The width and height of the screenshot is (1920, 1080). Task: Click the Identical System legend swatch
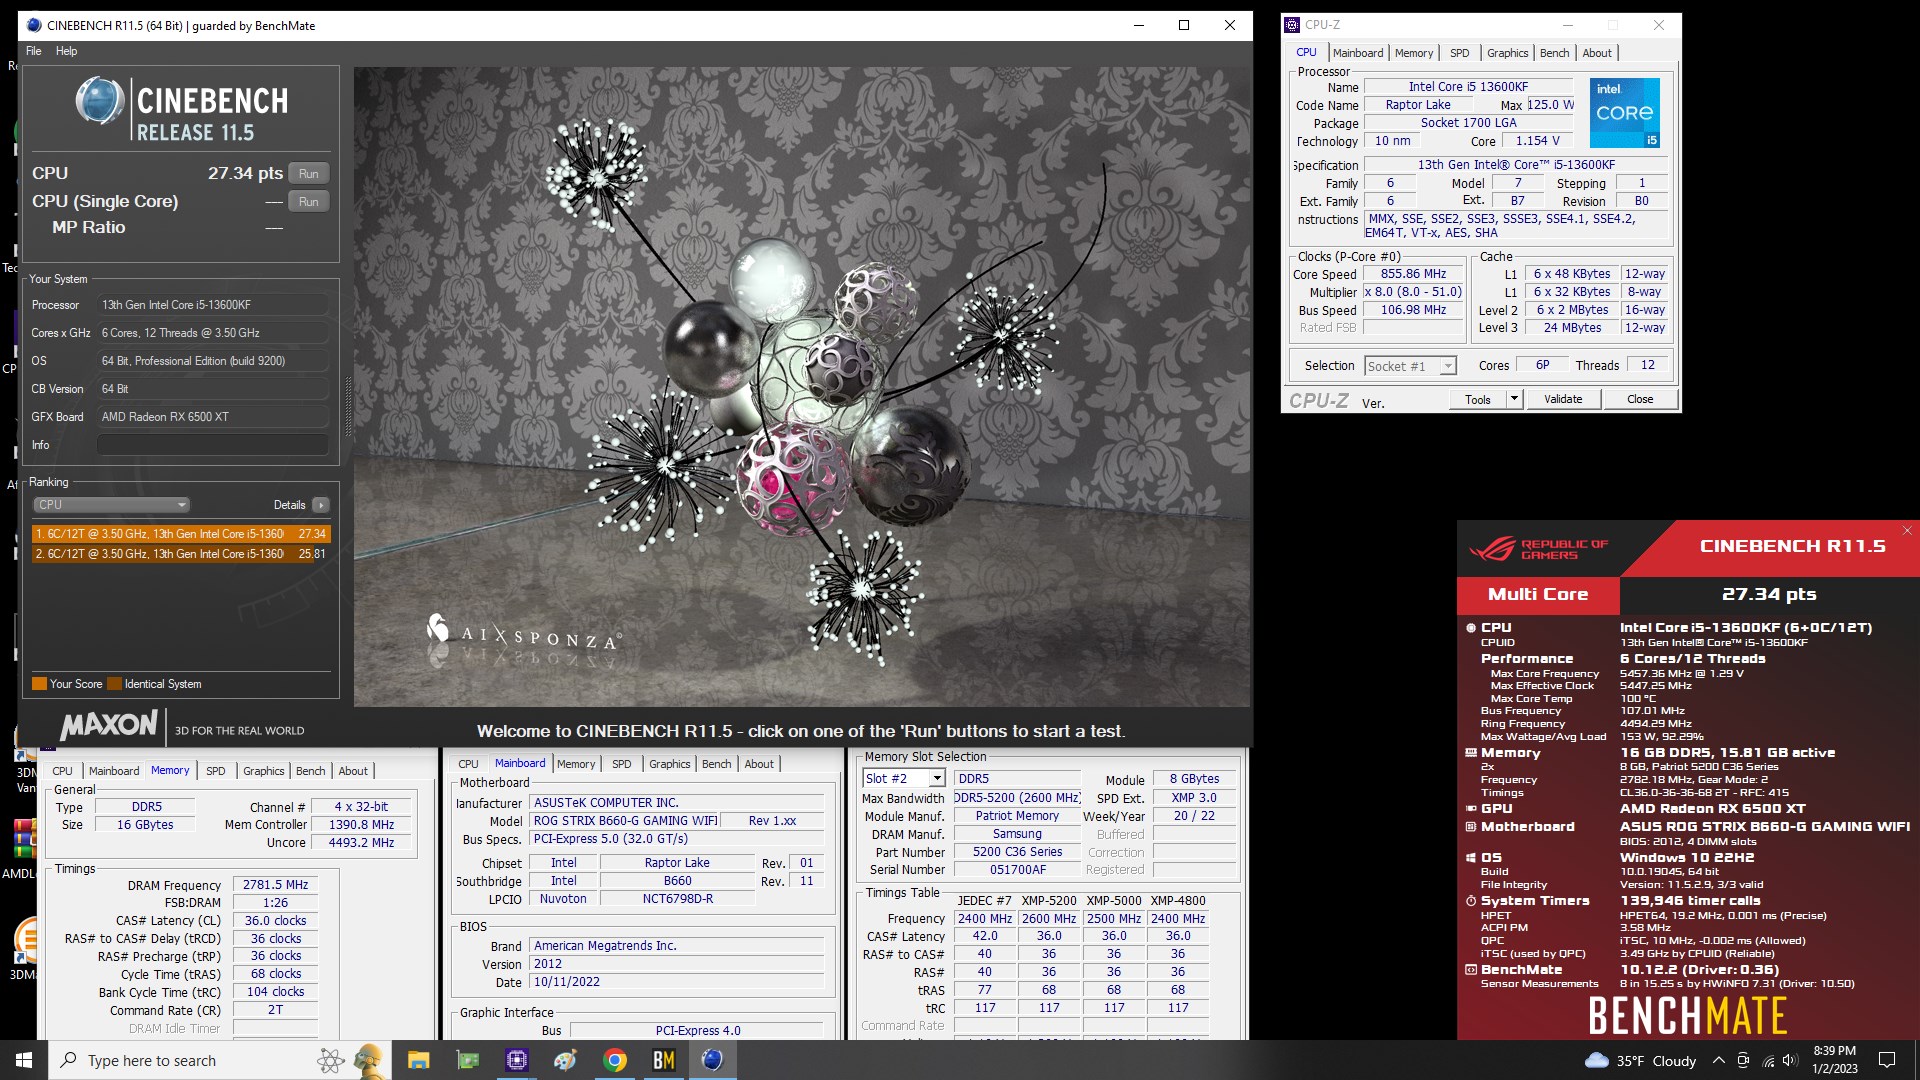pos(115,684)
